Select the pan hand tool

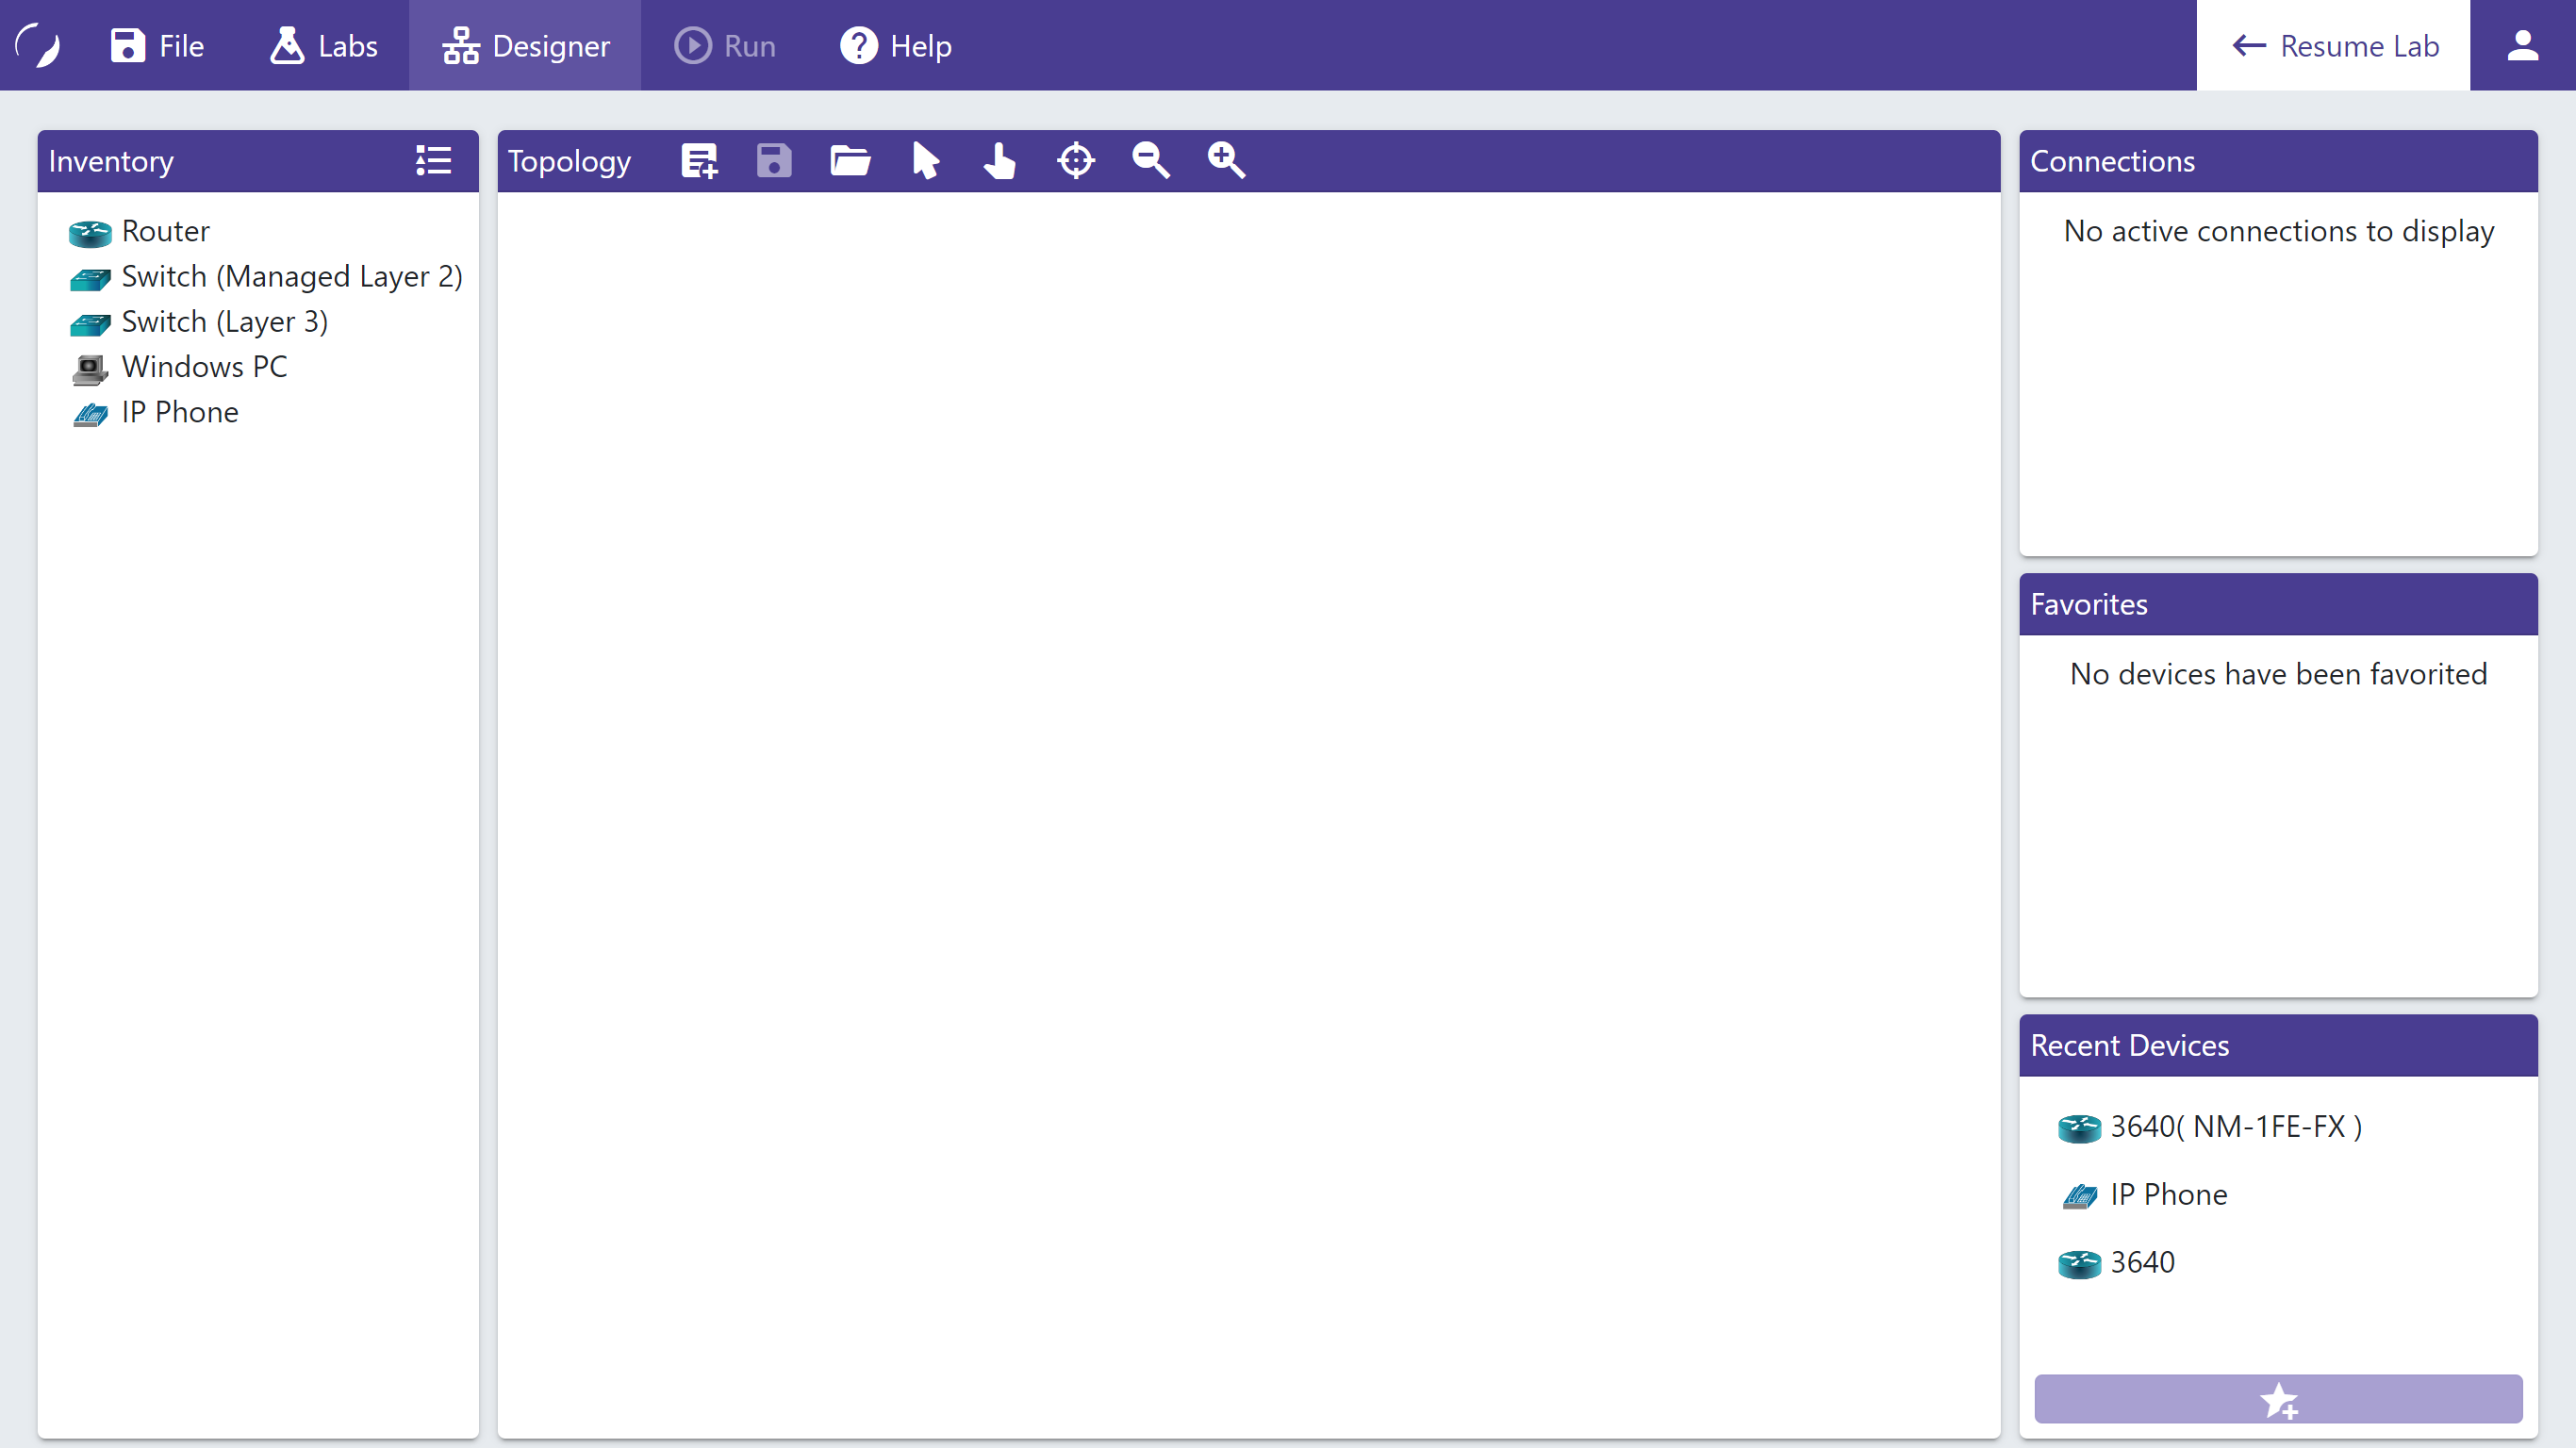coord(999,161)
